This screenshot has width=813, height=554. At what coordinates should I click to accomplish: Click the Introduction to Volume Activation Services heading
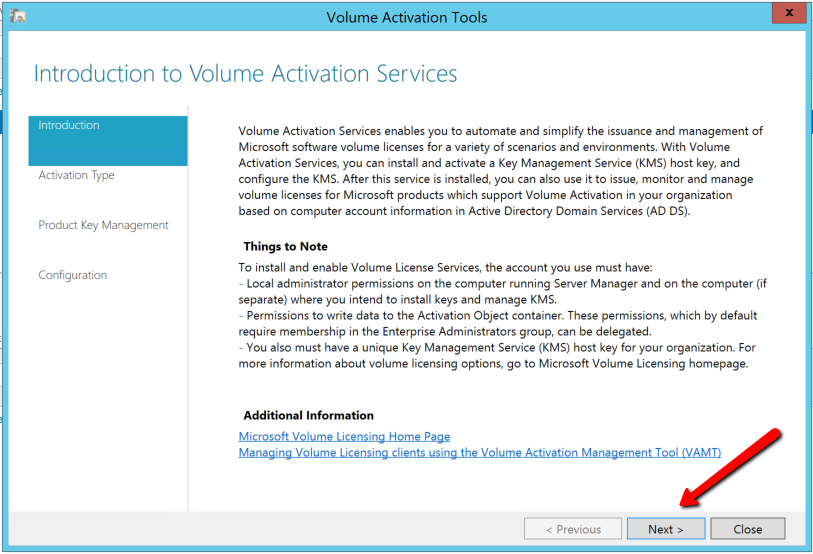(245, 74)
